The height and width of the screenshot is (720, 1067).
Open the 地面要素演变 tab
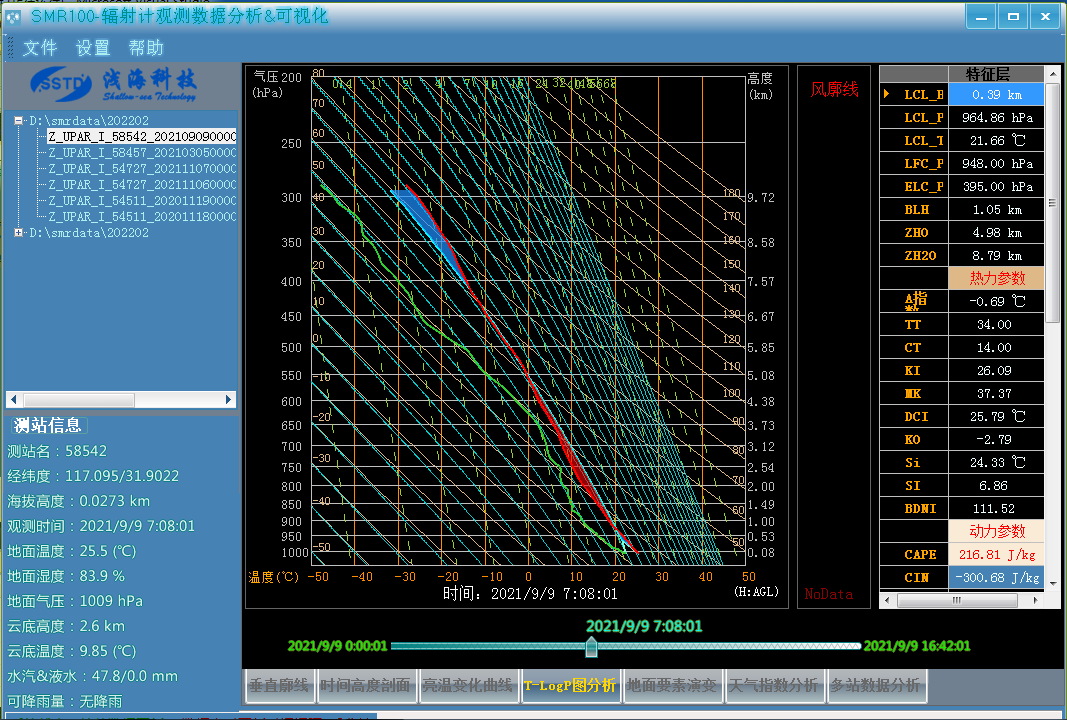coord(672,685)
